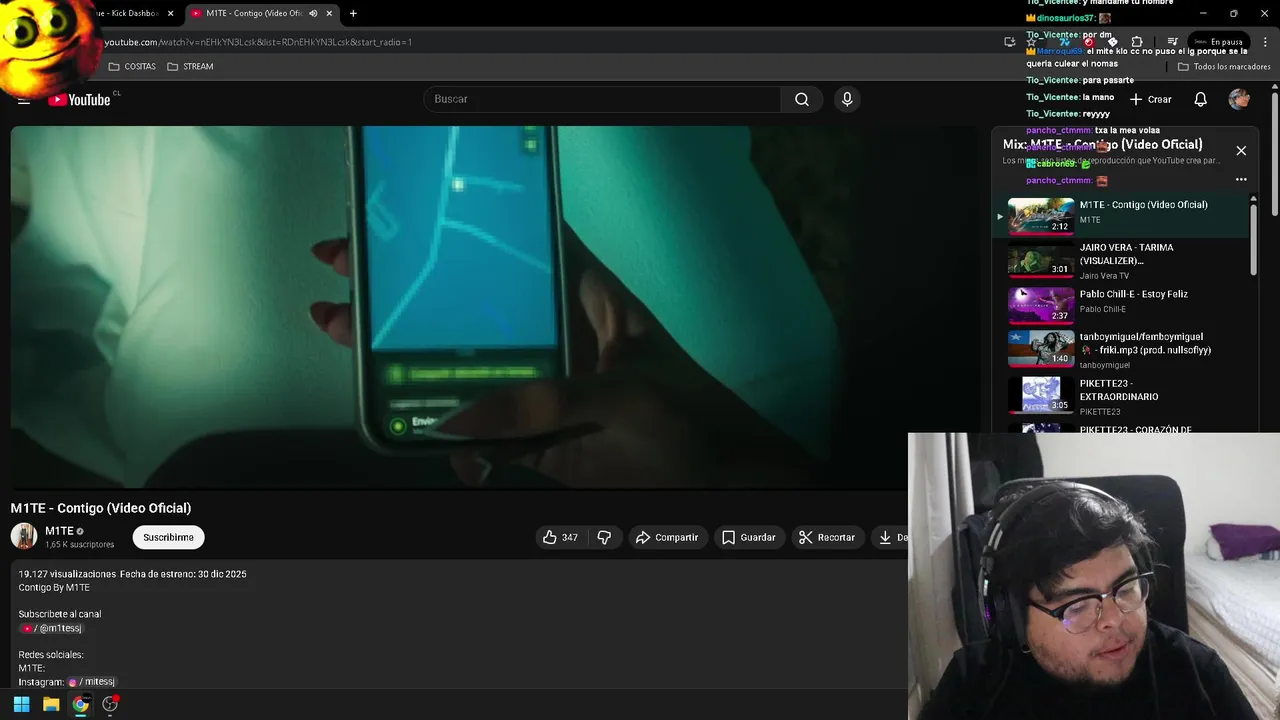Open the @m1tessj channel link
The height and width of the screenshot is (720, 1280).
tap(51, 628)
